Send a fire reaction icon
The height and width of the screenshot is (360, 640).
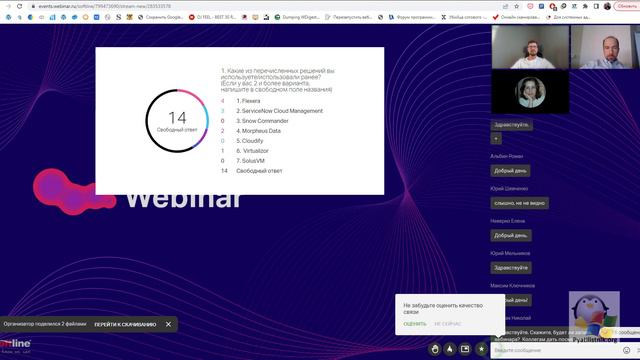click(450, 349)
